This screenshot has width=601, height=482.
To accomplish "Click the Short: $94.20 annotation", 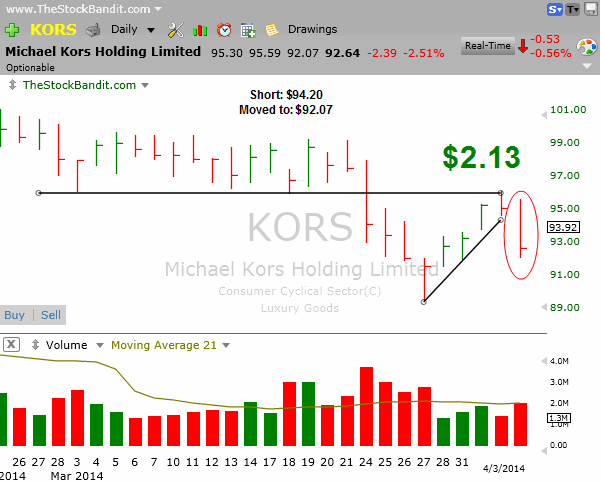I will click(286, 95).
